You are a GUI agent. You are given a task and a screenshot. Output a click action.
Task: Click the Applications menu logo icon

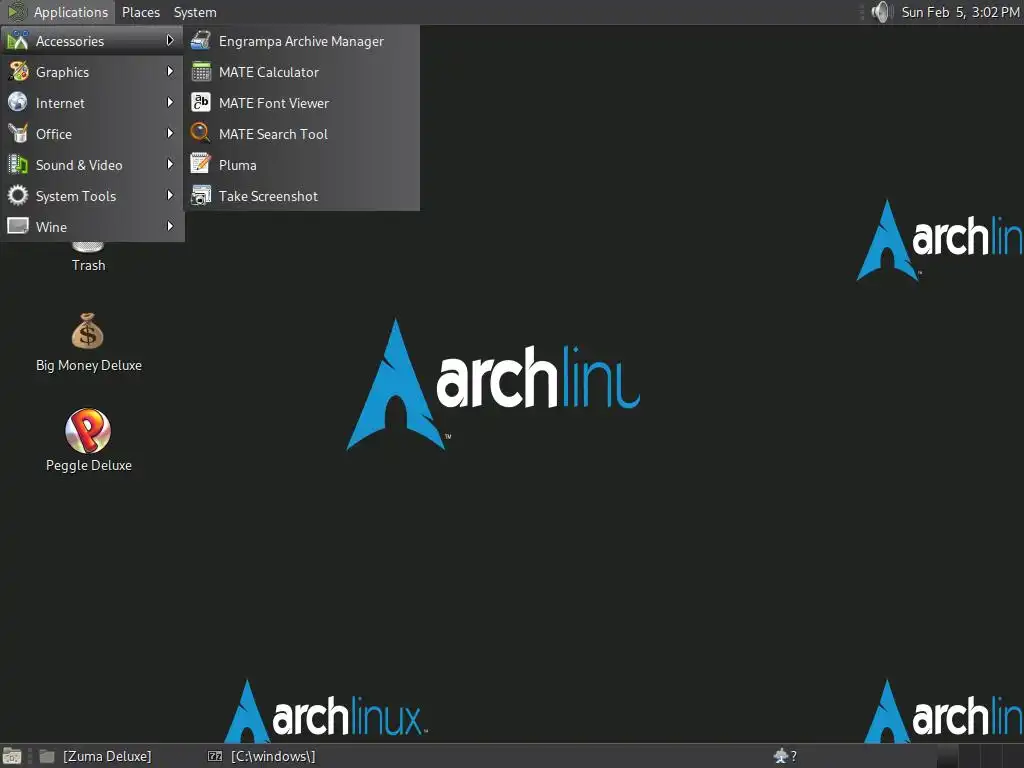[x=16, y=12]
